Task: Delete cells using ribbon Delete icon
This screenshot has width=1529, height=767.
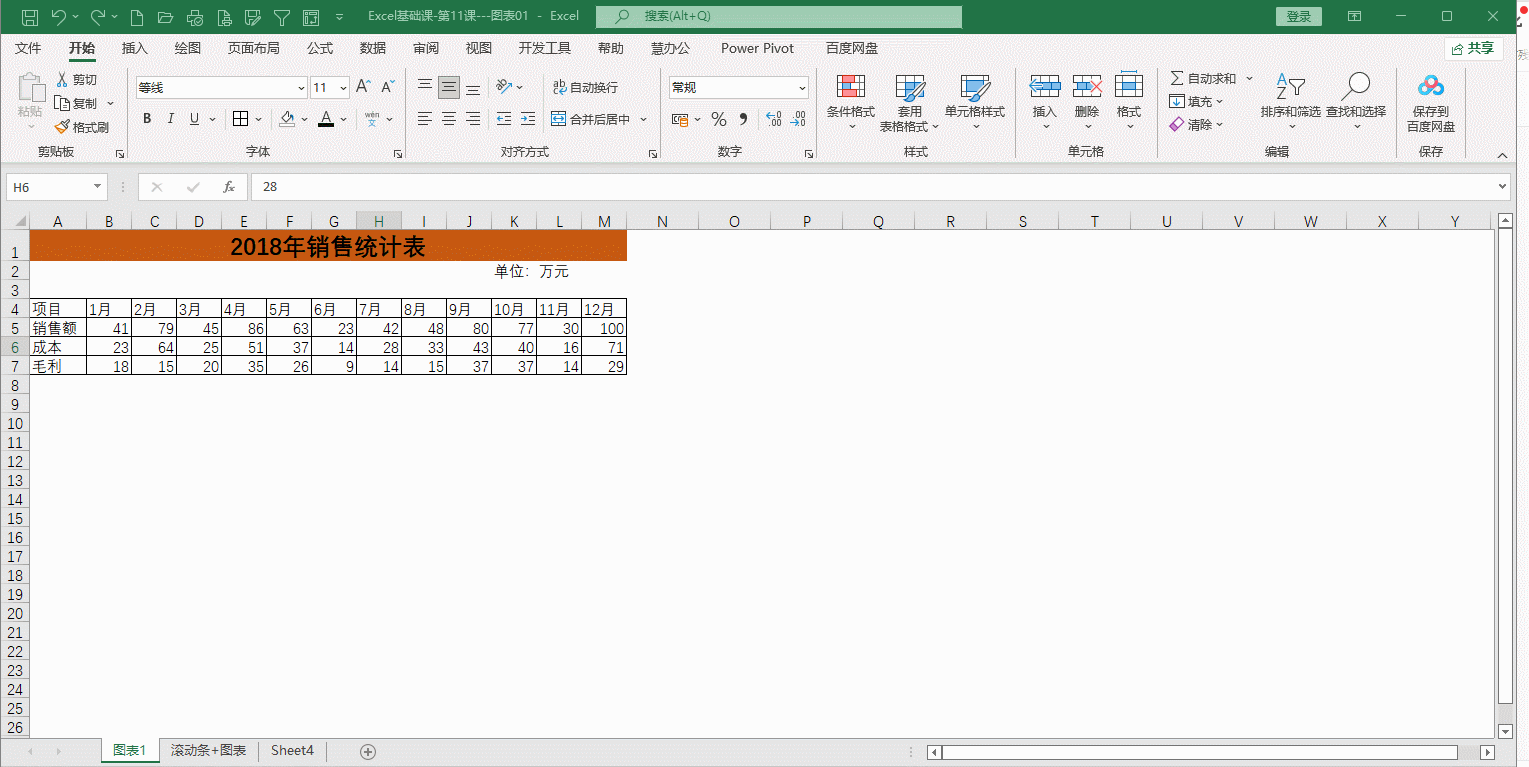Action: coord(1087,88)
